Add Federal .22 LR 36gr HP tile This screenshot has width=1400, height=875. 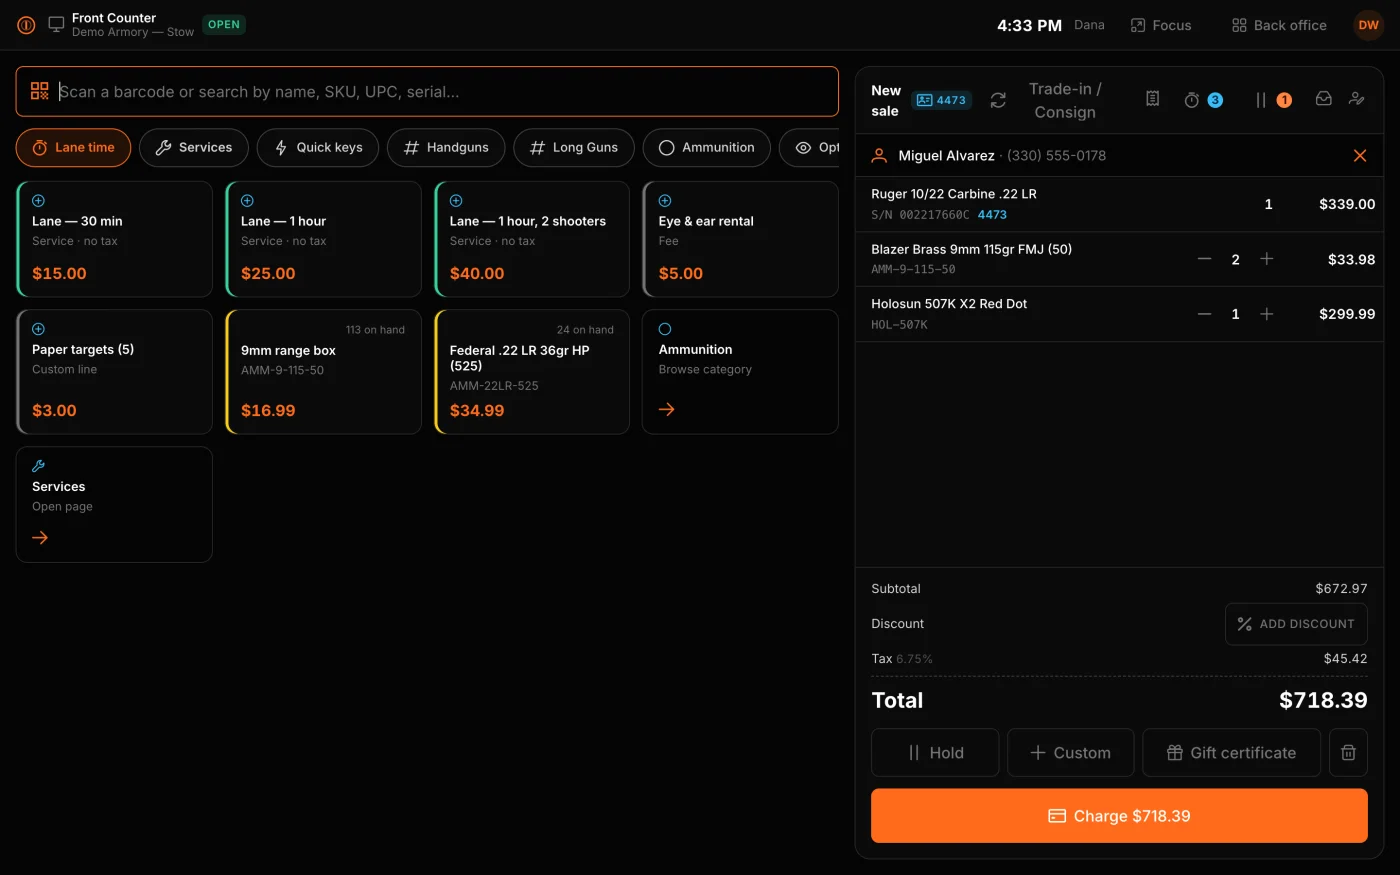tap(532, 371)
